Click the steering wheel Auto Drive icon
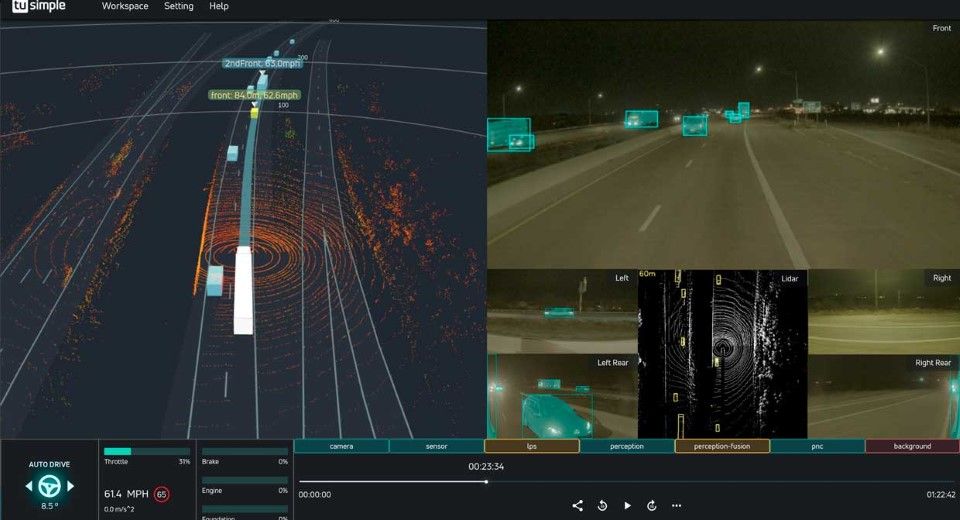The image size is (960, 520). click(x=49, y=486)
